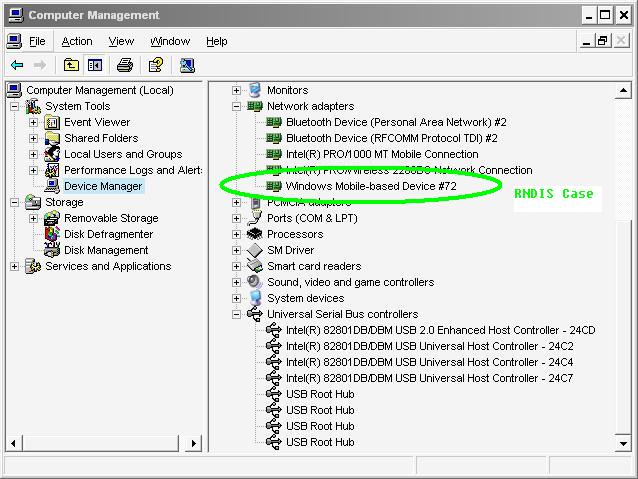Open the File menu

(x=37, y=41)
